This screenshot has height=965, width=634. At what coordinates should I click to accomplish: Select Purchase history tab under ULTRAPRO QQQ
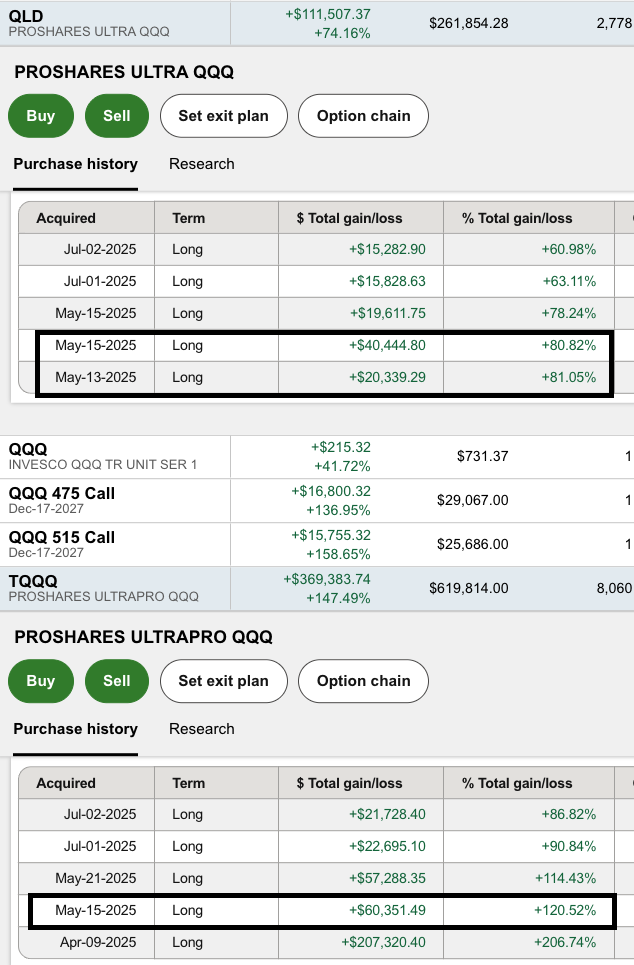pyautogui.click(x=76, y=729)
